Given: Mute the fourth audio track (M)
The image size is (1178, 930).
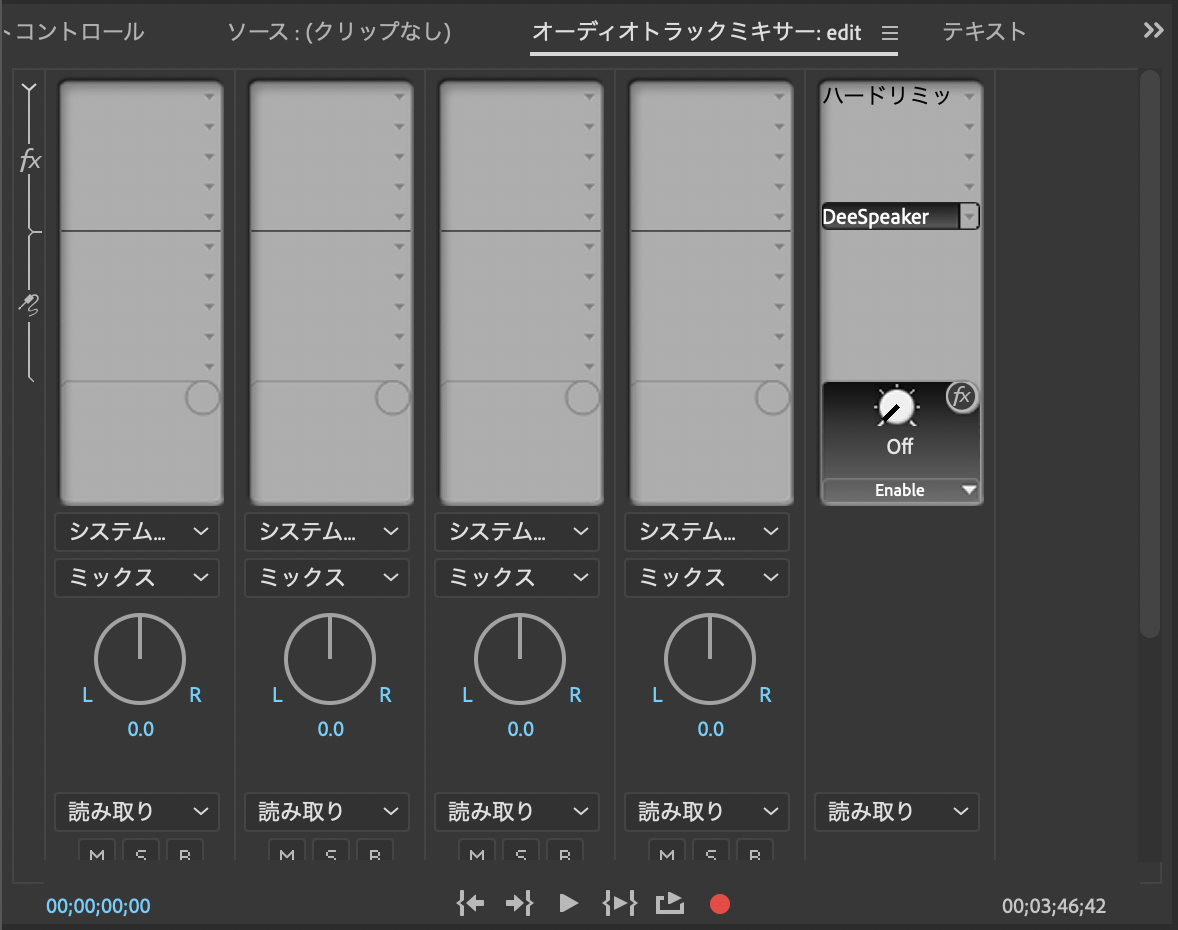Looking at the screenshot, I should (x=667, y=852).
